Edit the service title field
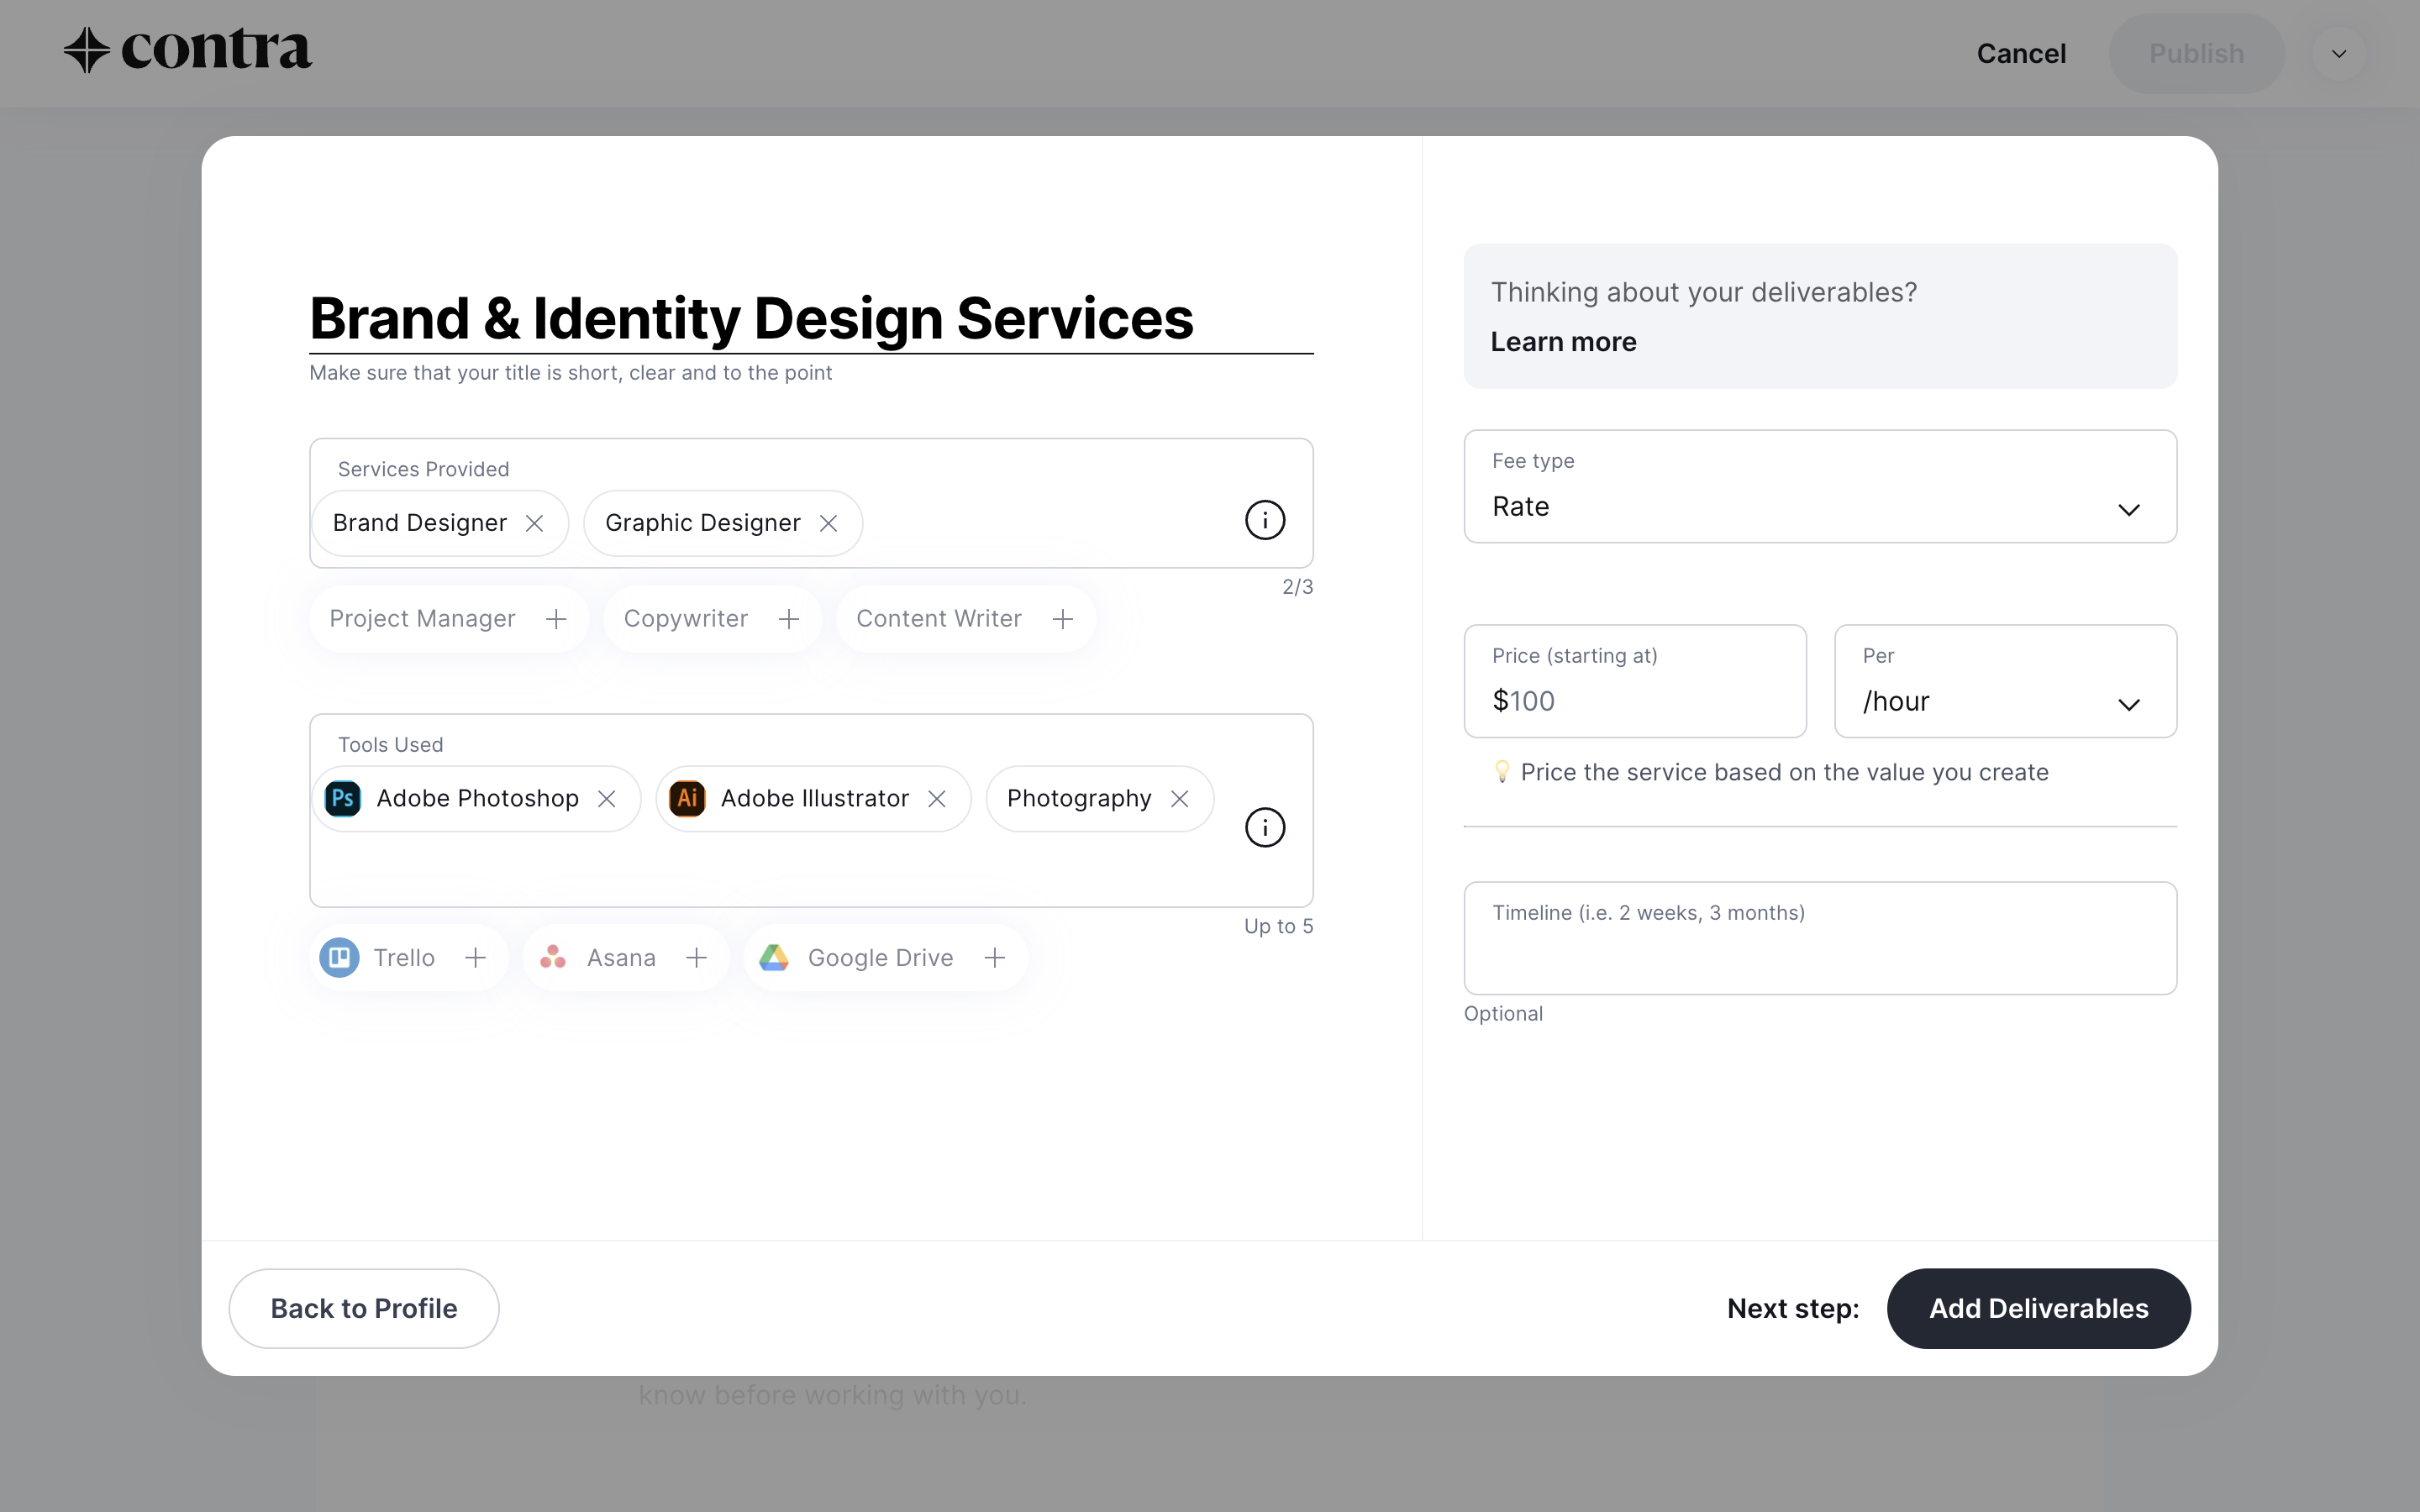Viewport: 2420px width, 1512px height. point(811,319)
